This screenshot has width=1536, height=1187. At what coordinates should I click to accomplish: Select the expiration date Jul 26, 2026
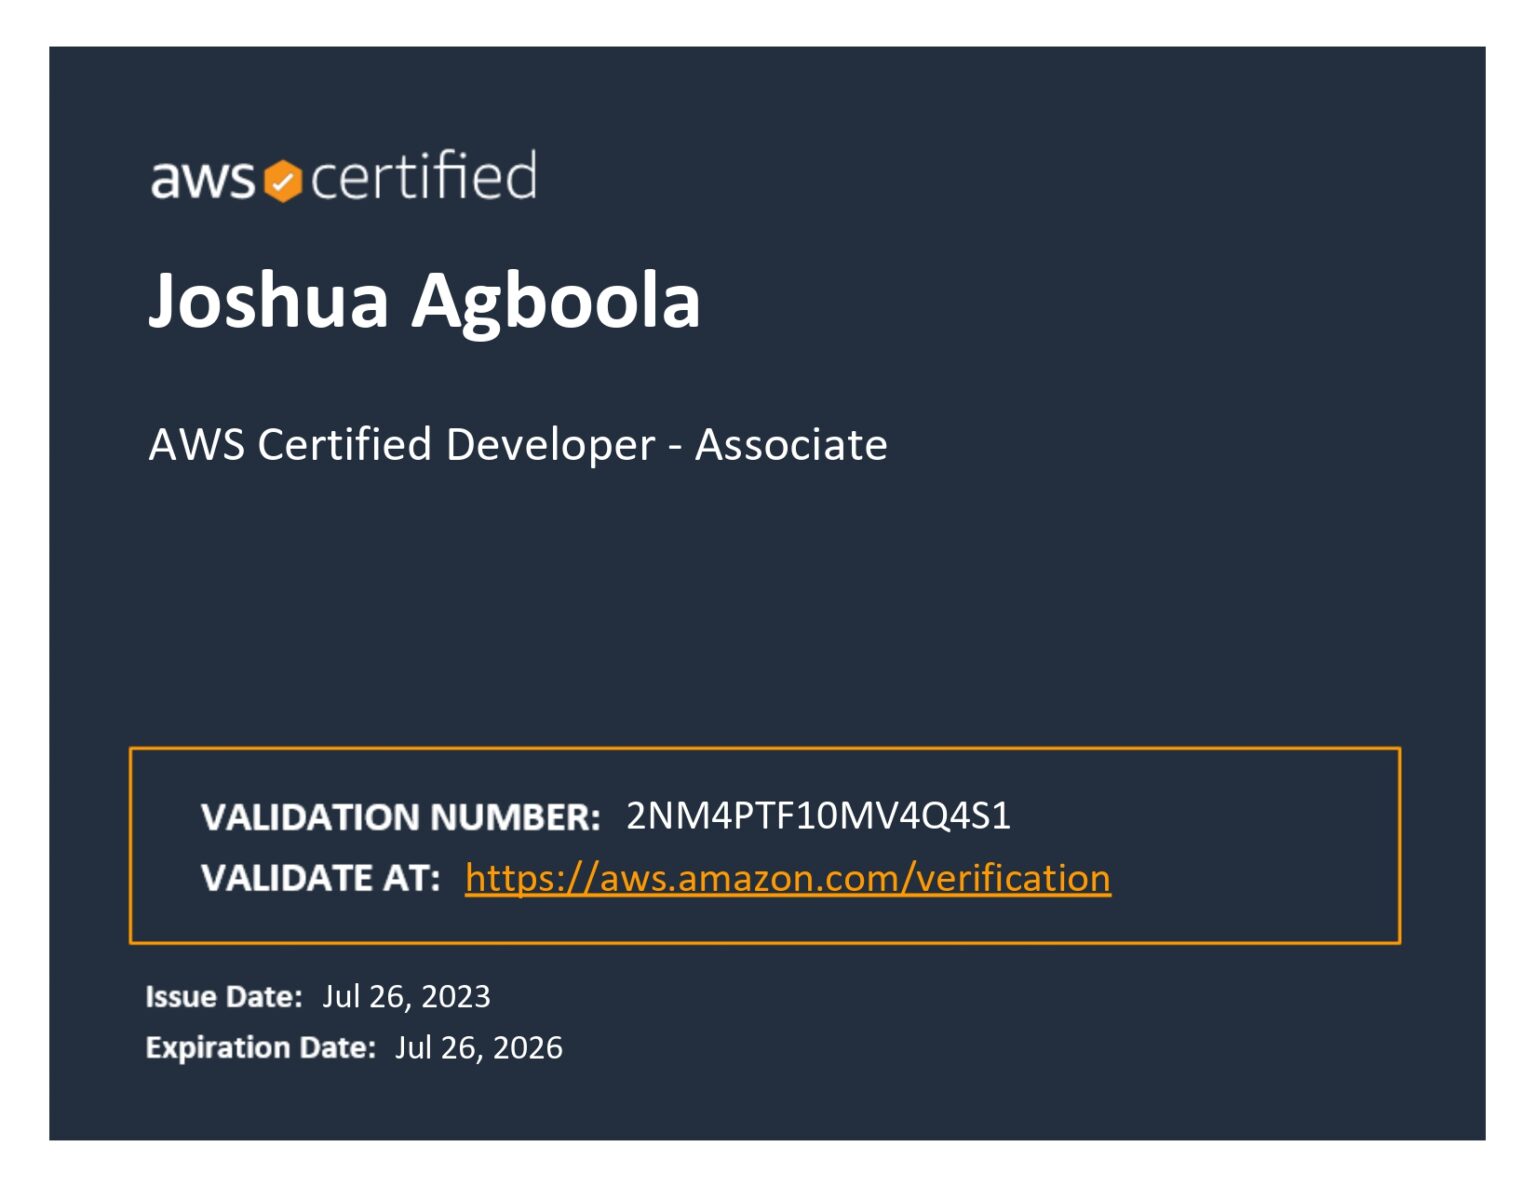click(x=478, y=1048)
